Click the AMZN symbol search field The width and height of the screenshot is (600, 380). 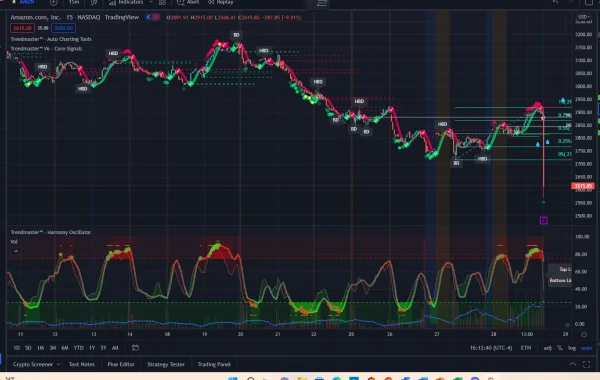coord(26,2)
